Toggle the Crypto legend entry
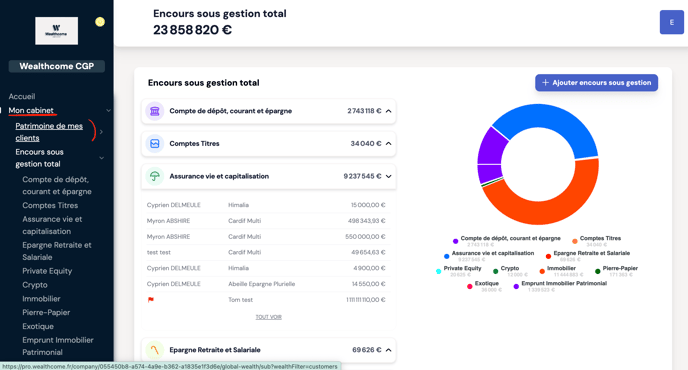This screenshot has height=370, width=688. coord(506,271)
